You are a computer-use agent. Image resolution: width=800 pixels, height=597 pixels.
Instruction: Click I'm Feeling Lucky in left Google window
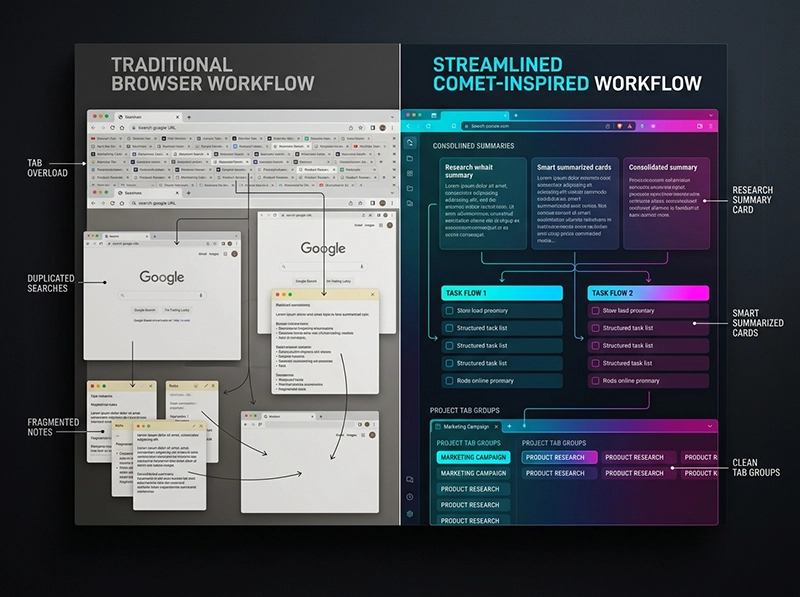[177, 310]
